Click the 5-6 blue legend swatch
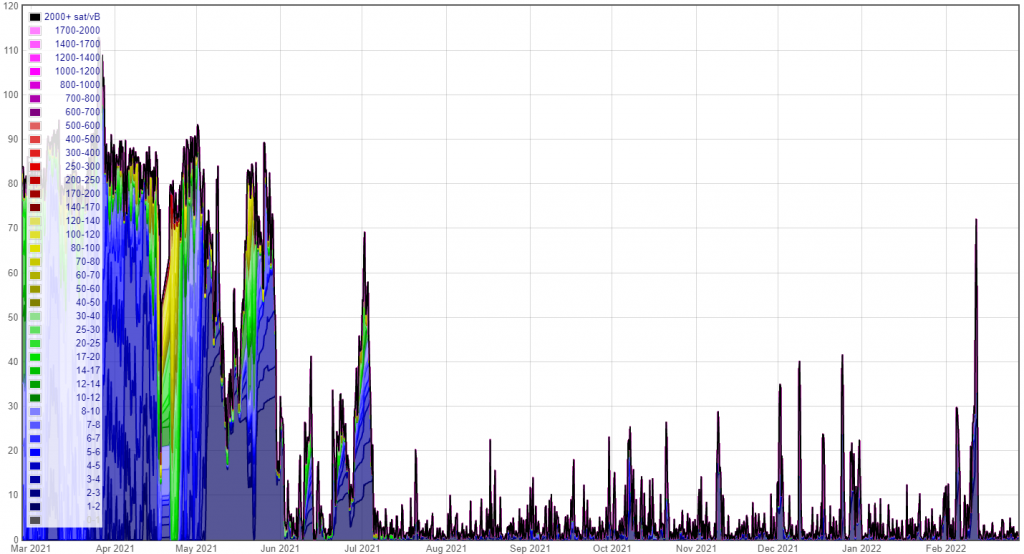Screen dimensions: 1024x554 point(35,452)
